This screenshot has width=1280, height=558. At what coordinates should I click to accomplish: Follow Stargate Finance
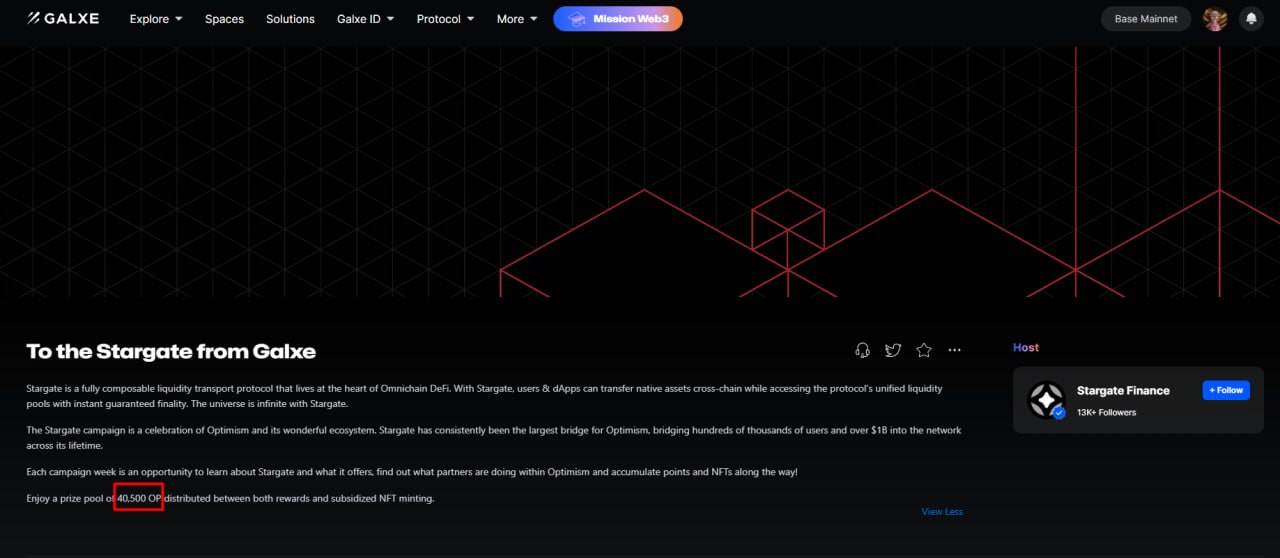tap(1226, 390)
